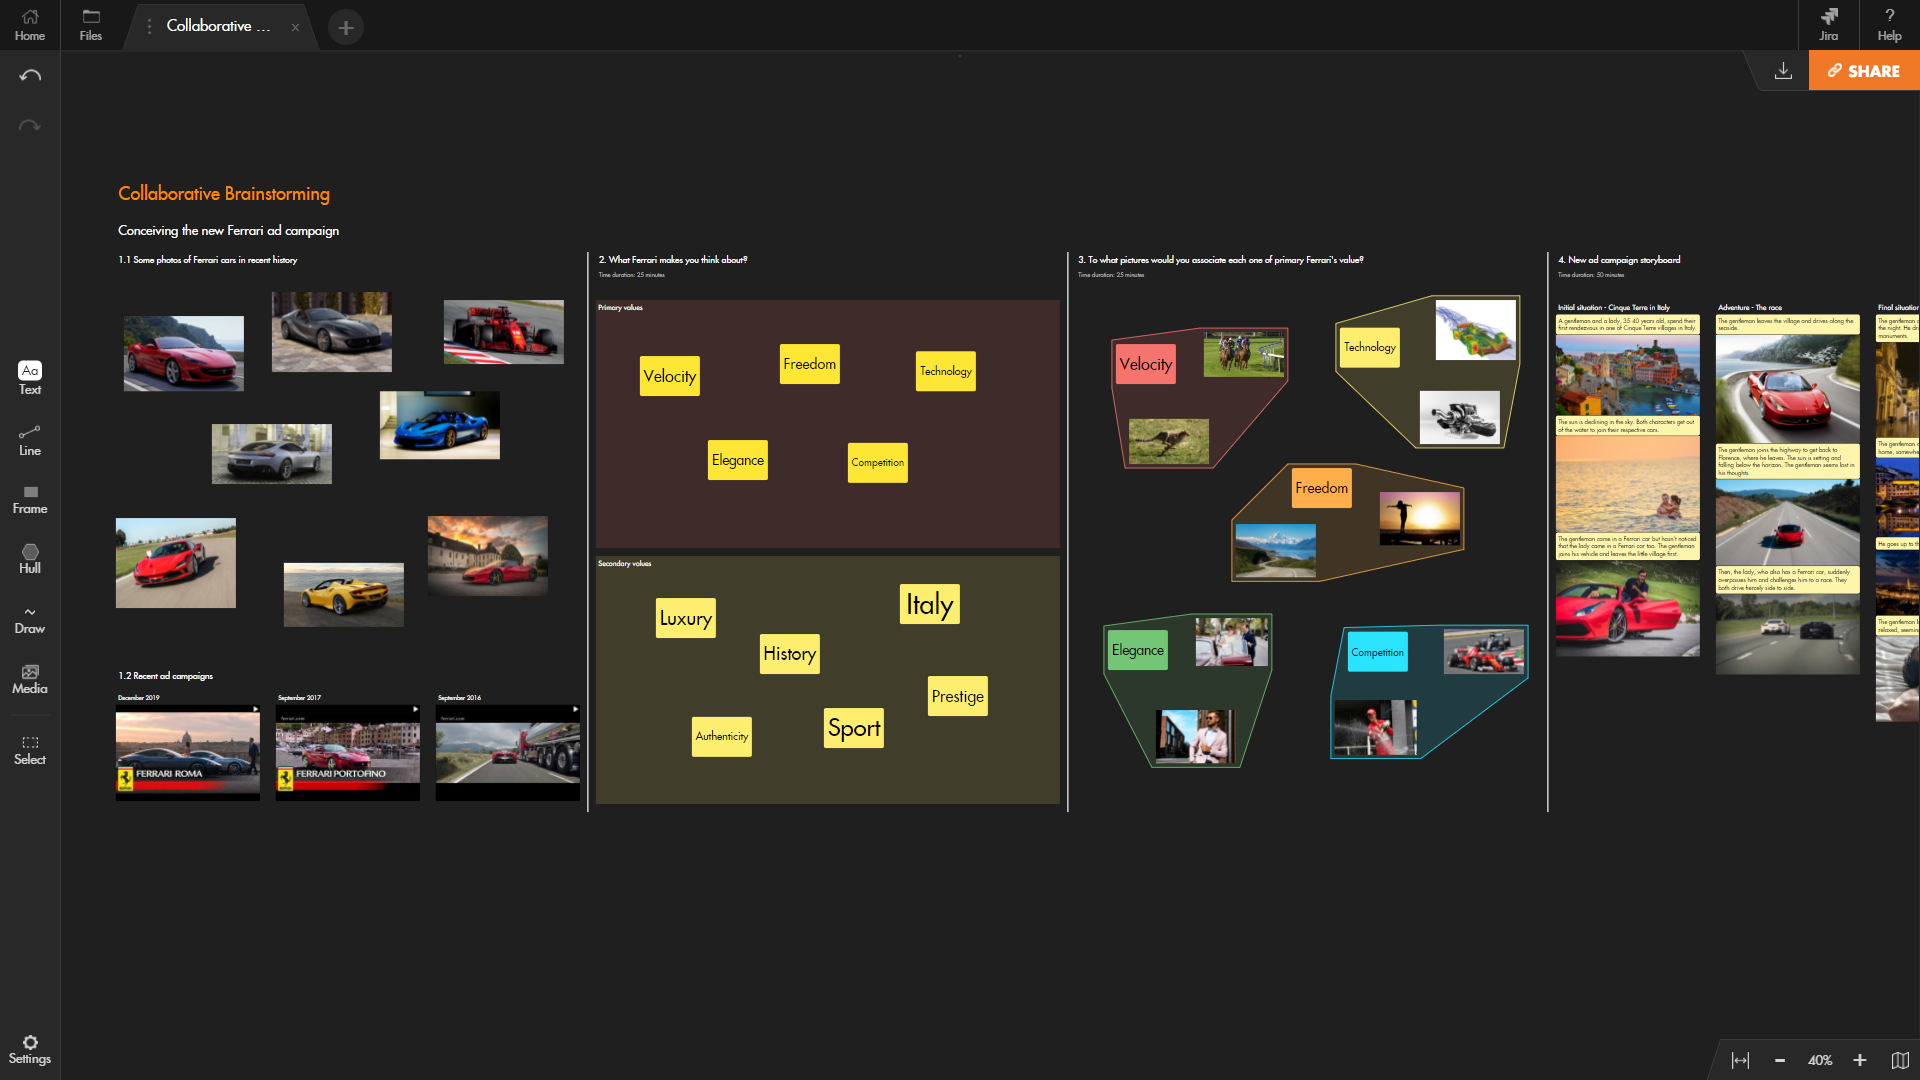Click the Undo arrow

pyautogui.click(x=30, y=76)
